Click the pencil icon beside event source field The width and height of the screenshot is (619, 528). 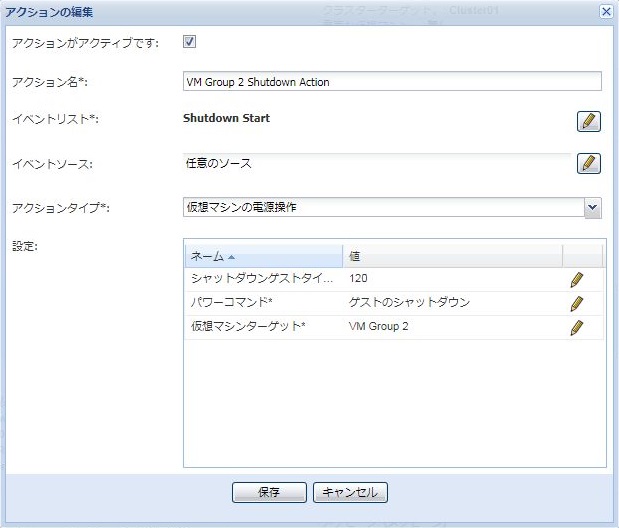pyautogui.click(x=589, y=163)
